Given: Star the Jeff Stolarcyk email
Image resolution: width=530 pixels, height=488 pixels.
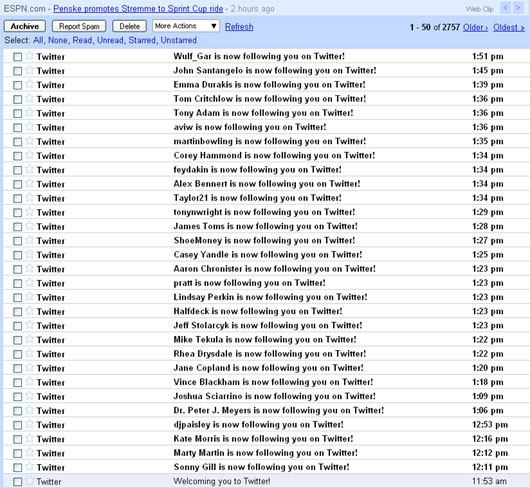Looking at the screenshot, I should (30, 325).
